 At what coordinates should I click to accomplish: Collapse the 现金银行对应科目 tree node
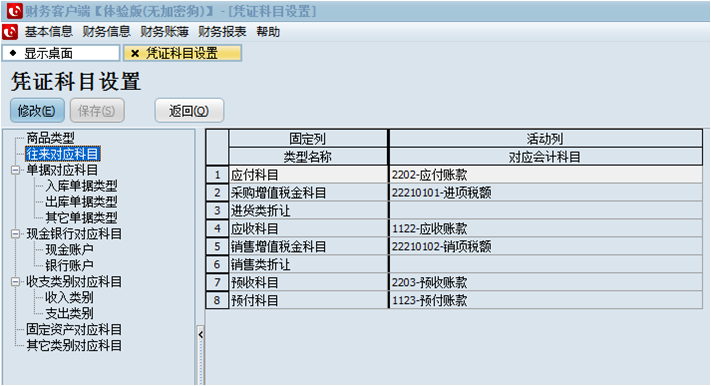(x=15, y=234)
